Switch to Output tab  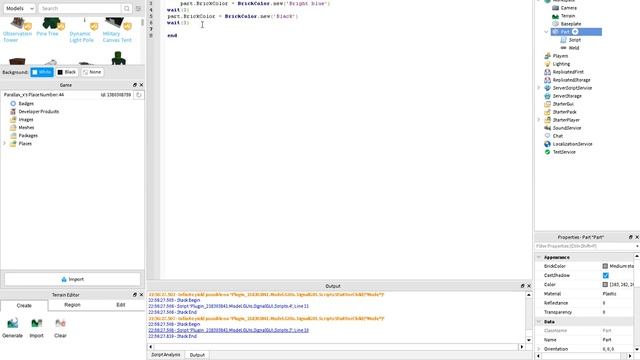click(x=197, y=355)
